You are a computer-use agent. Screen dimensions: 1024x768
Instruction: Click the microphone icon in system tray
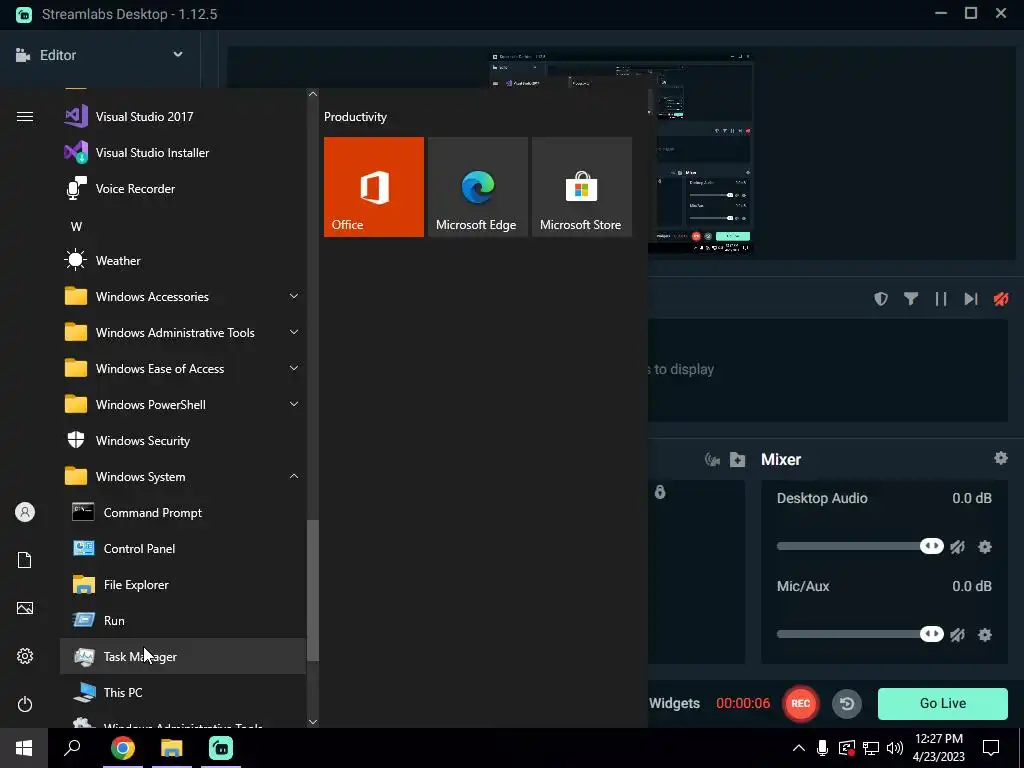pos(822,748)
